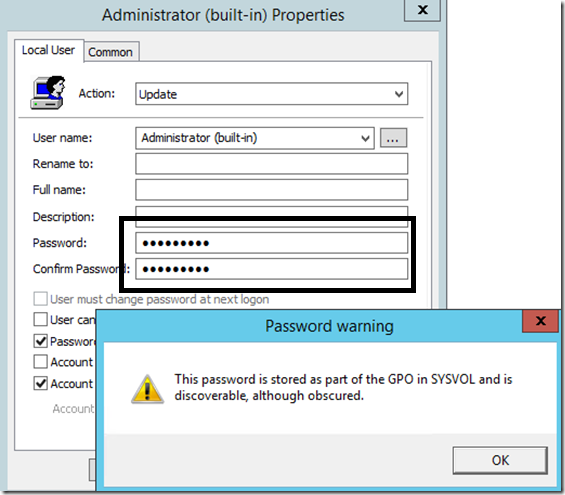Click the browse ellipsis button
Viewport: 565px width, 495px height.
pos(393,138)
